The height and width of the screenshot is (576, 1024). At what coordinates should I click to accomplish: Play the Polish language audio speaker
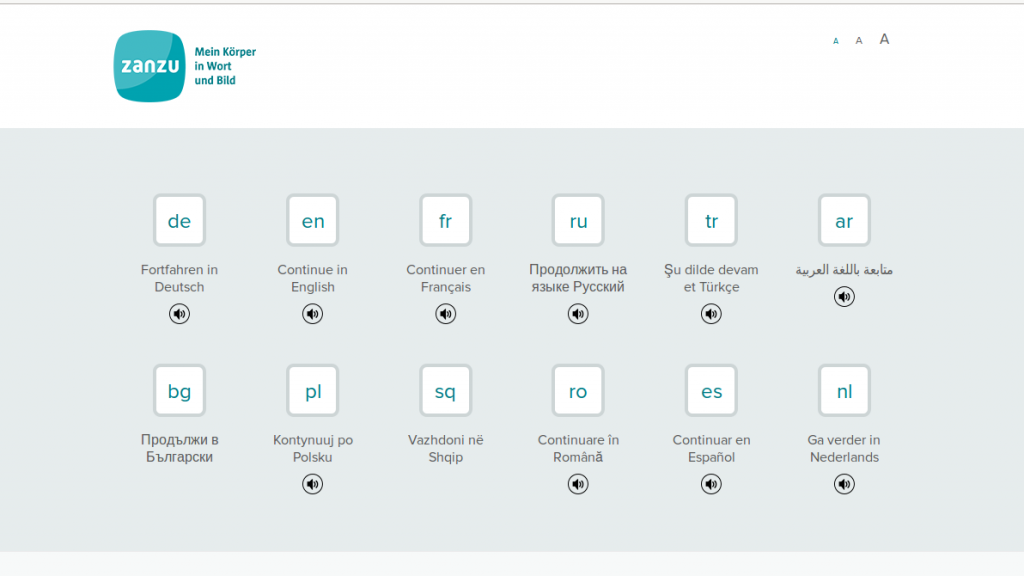coord(313,484)
